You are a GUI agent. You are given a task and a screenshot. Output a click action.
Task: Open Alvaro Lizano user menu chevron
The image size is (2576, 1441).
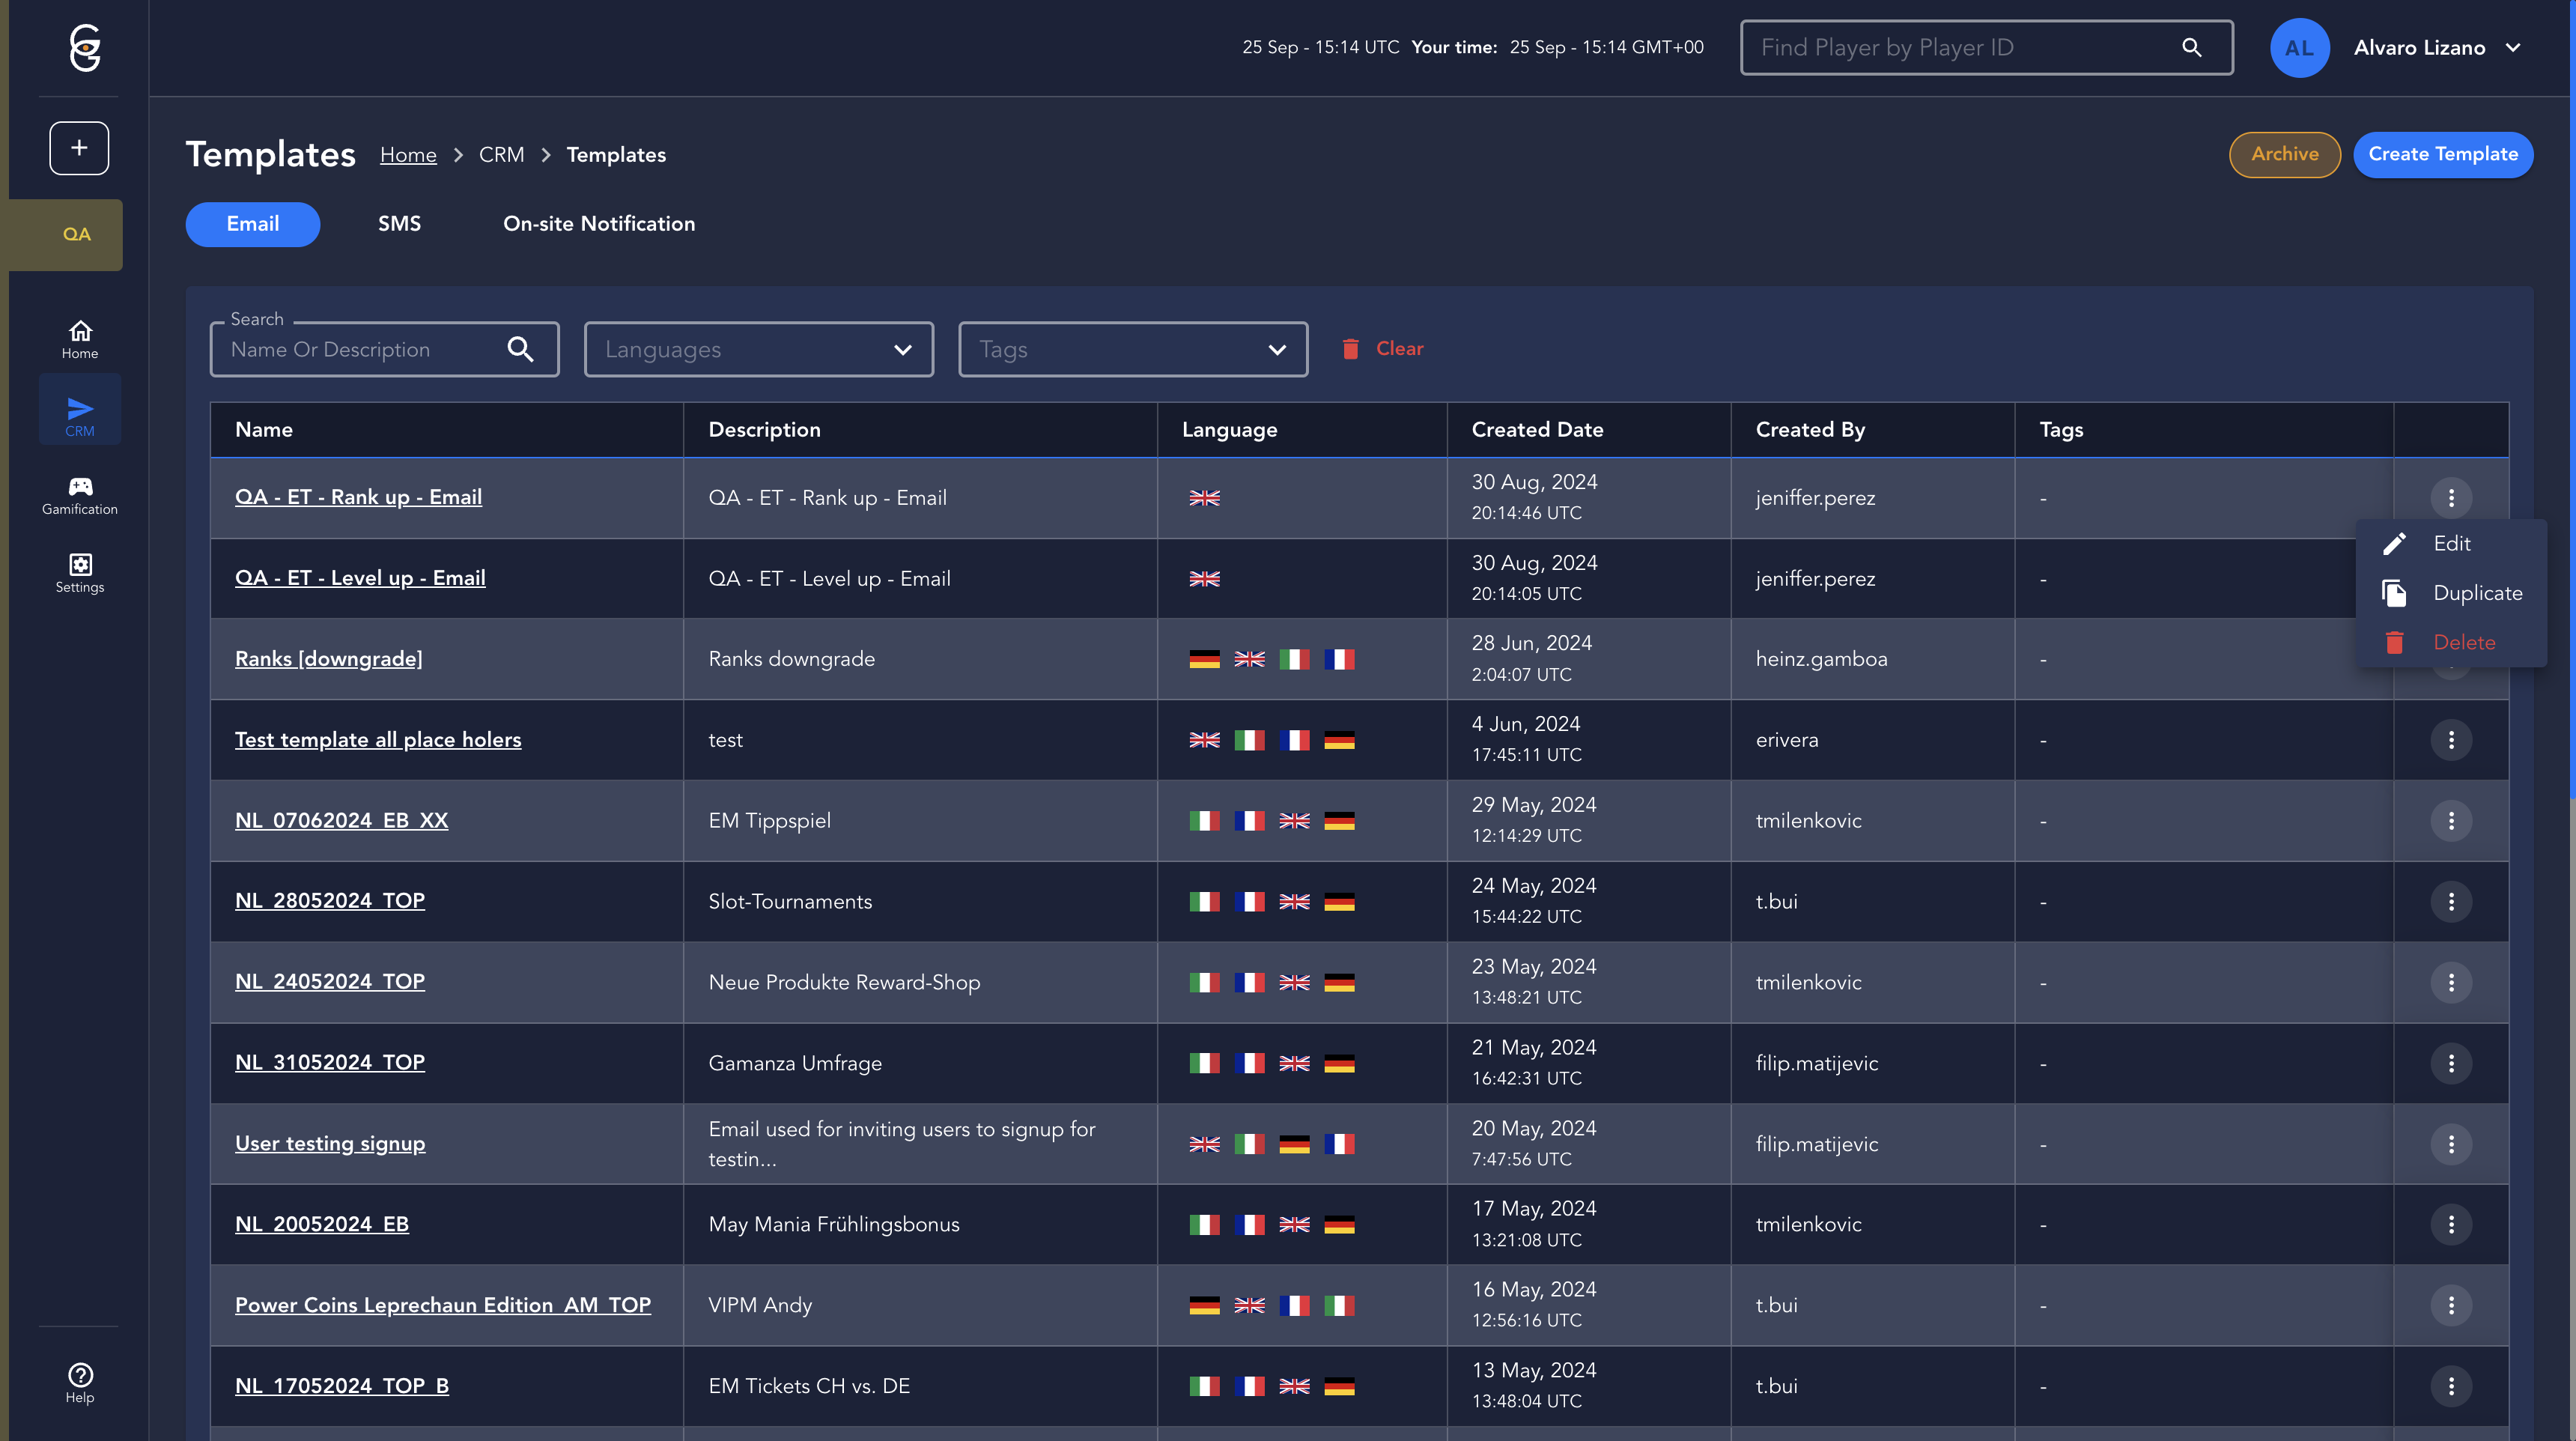[x=2513, y=48]
